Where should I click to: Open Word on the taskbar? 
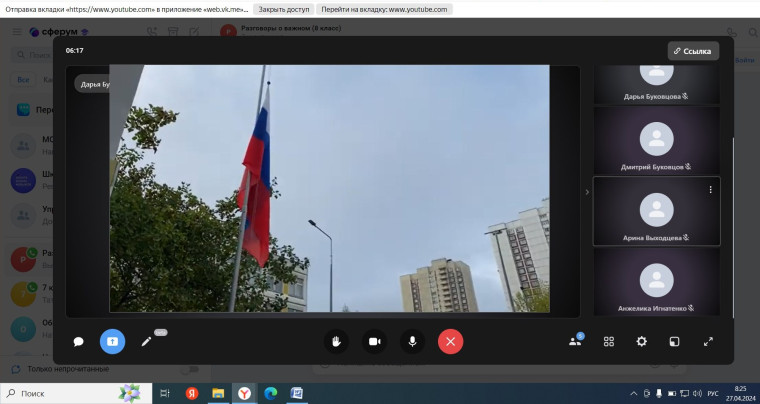[x=297, y=393]
